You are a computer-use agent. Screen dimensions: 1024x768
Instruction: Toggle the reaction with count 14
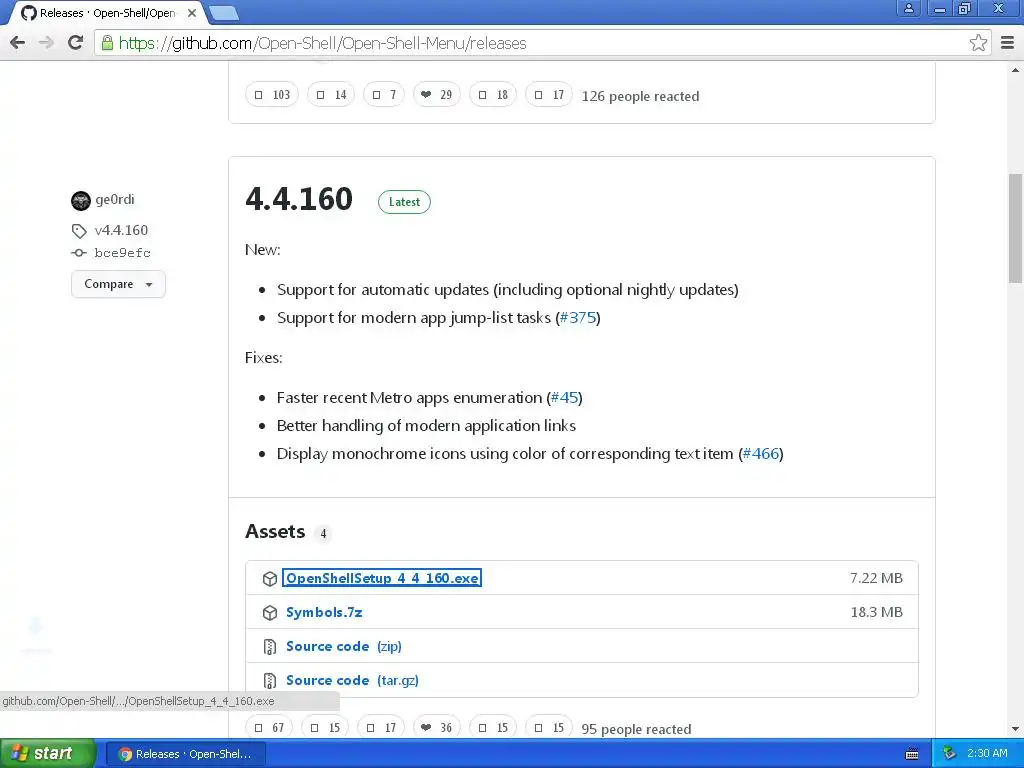pyautogui.click(x=331, y=95)
